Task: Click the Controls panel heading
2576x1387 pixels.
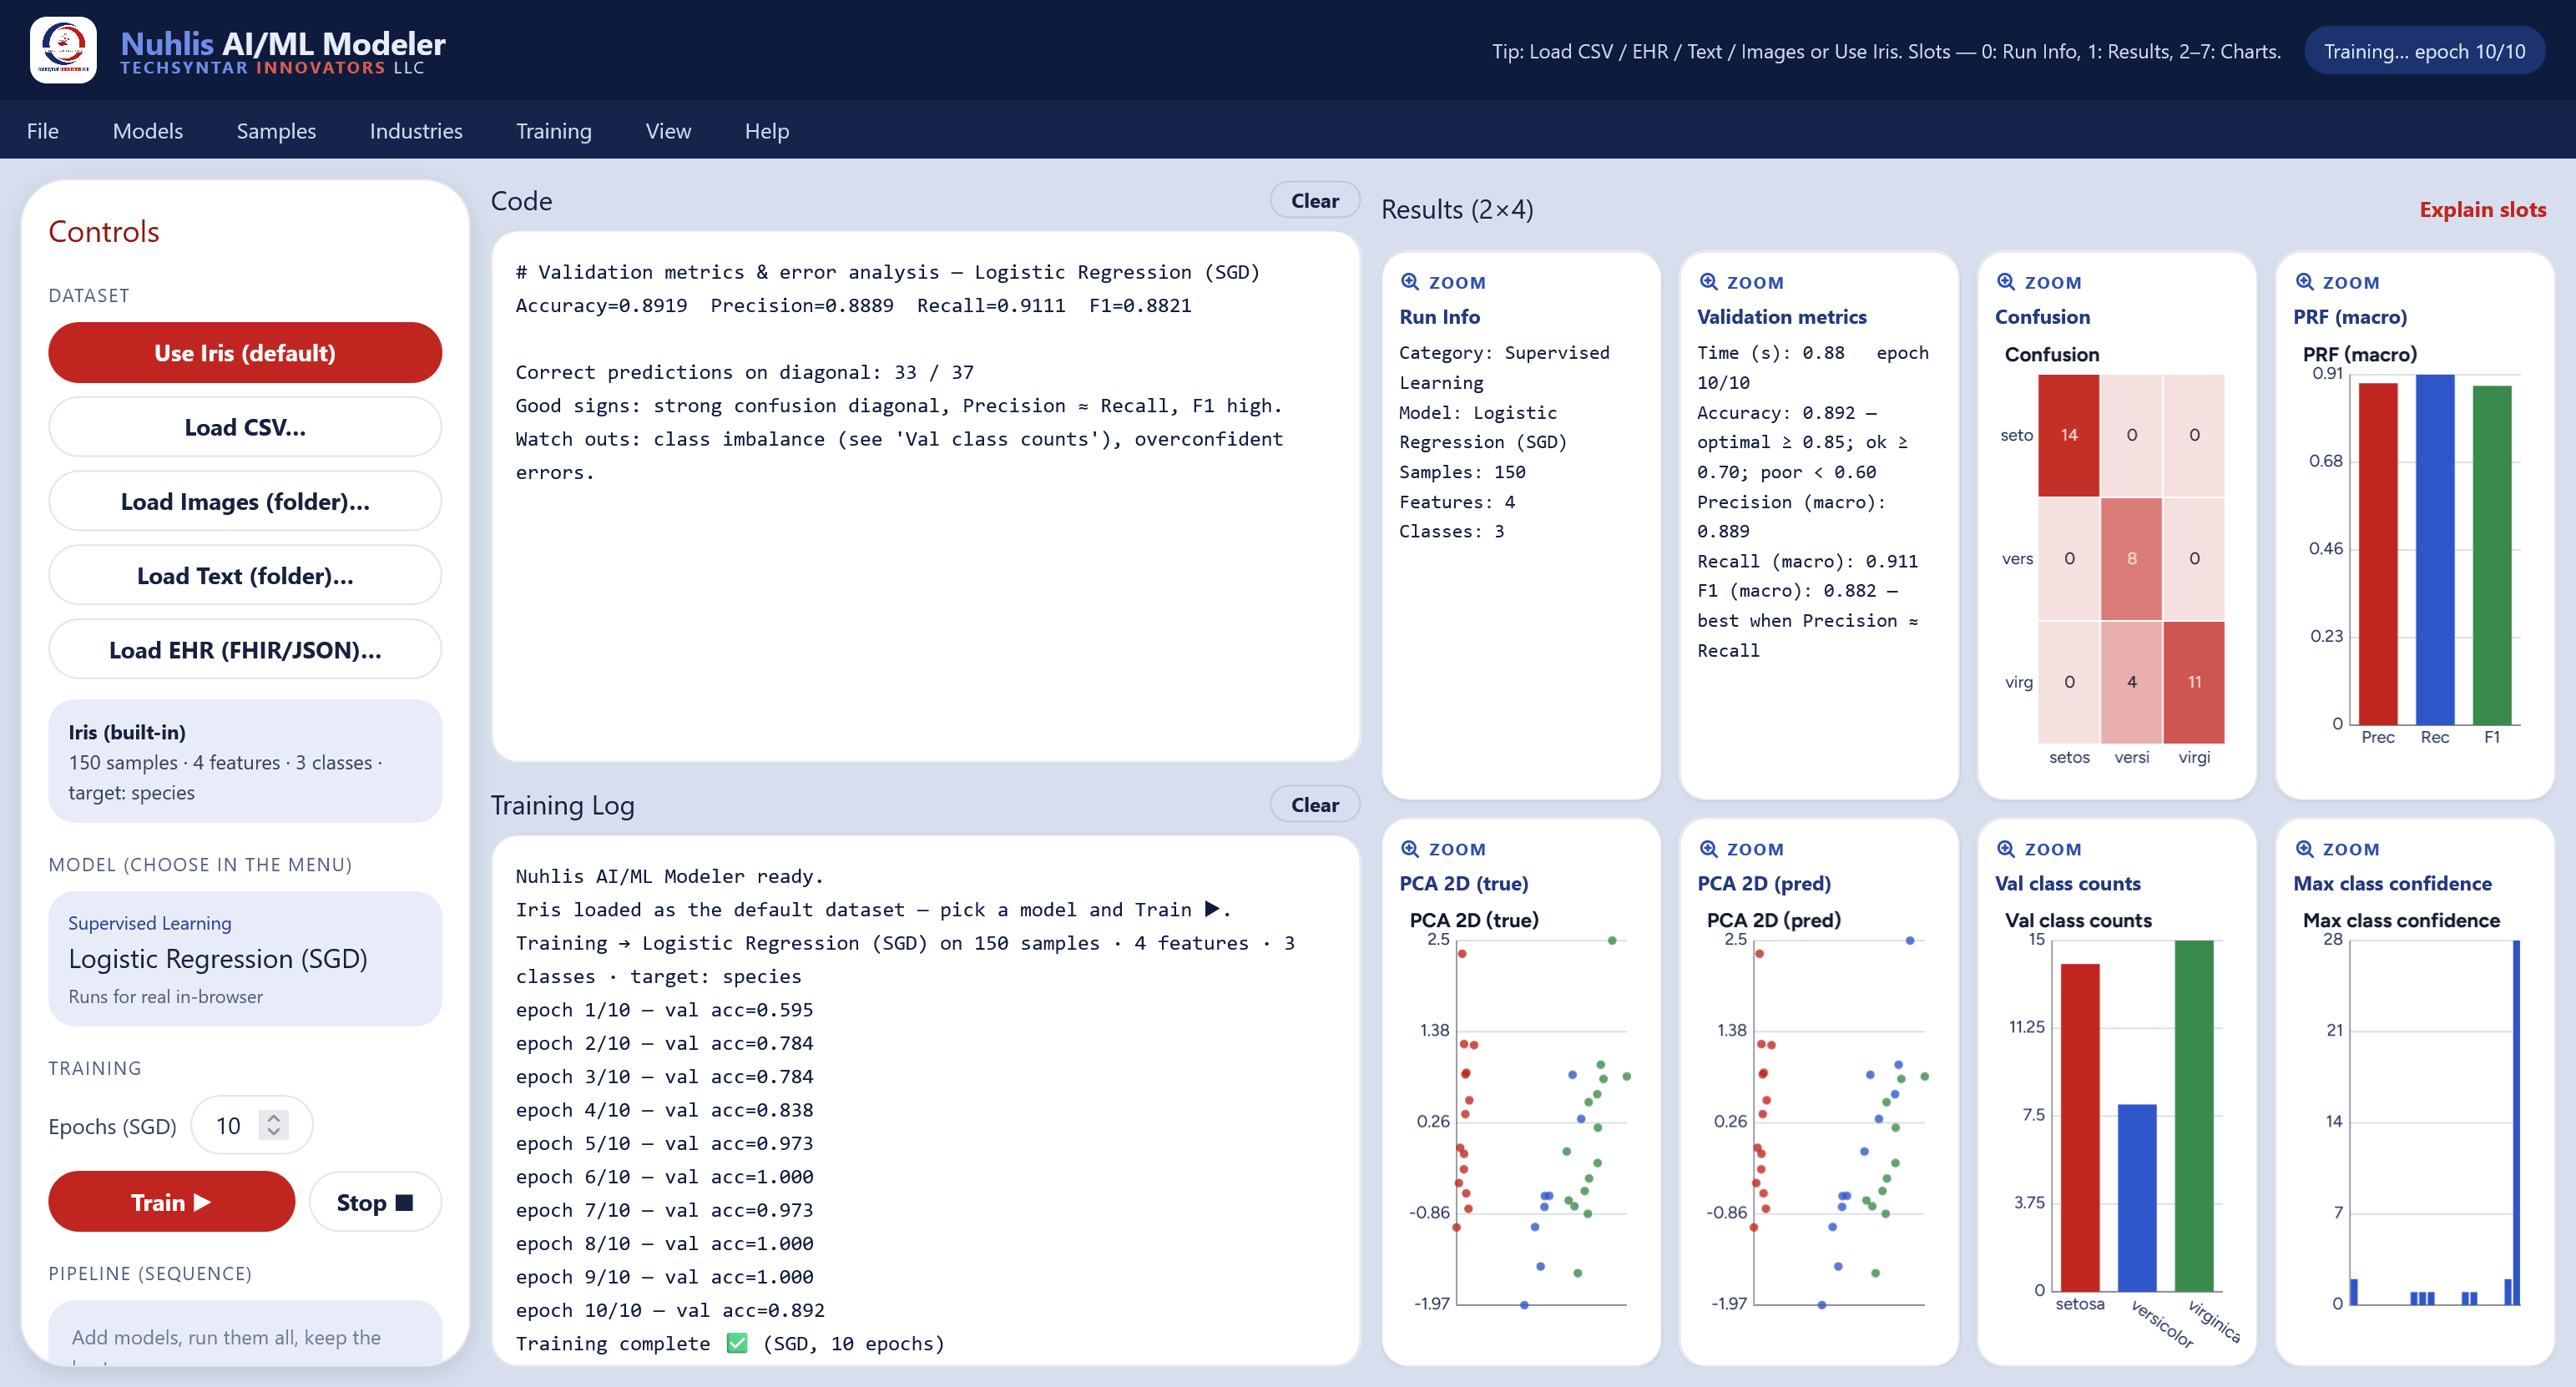Action: tap(104, 231)
